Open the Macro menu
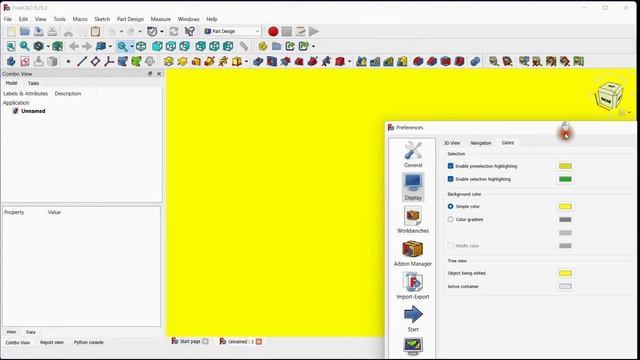The image size is (640, 360). pos(80,19)
